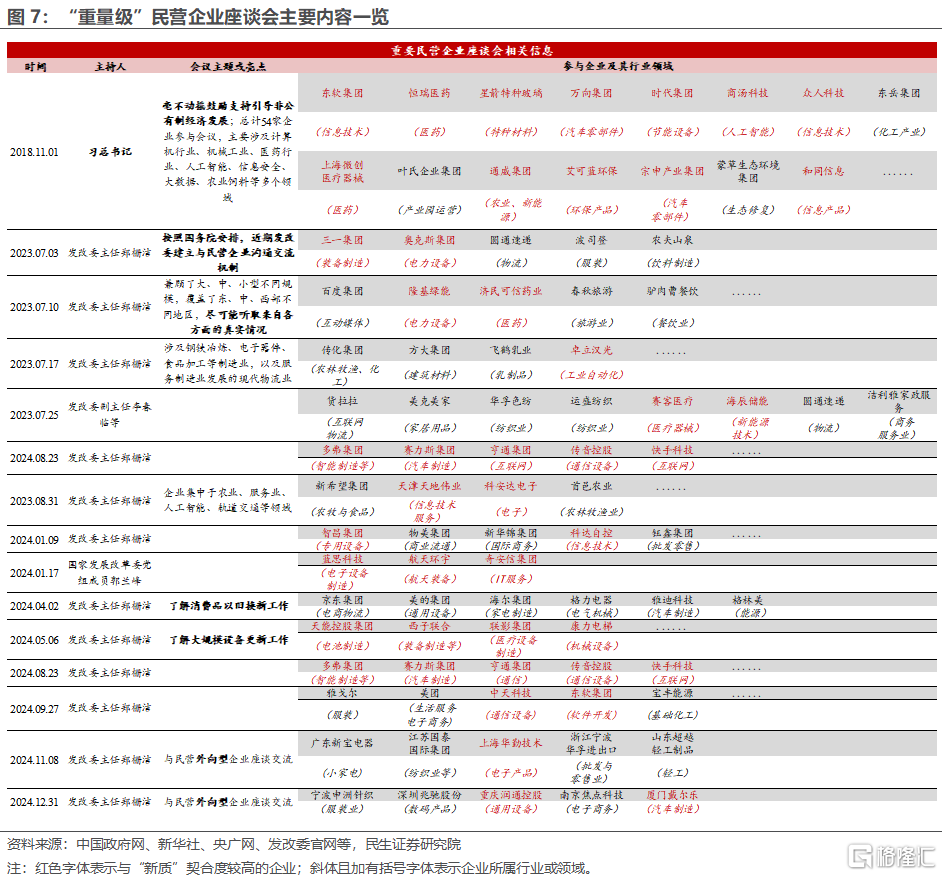Click the company 广东新宝电器

pyautogui.click(x=342, y=743)
